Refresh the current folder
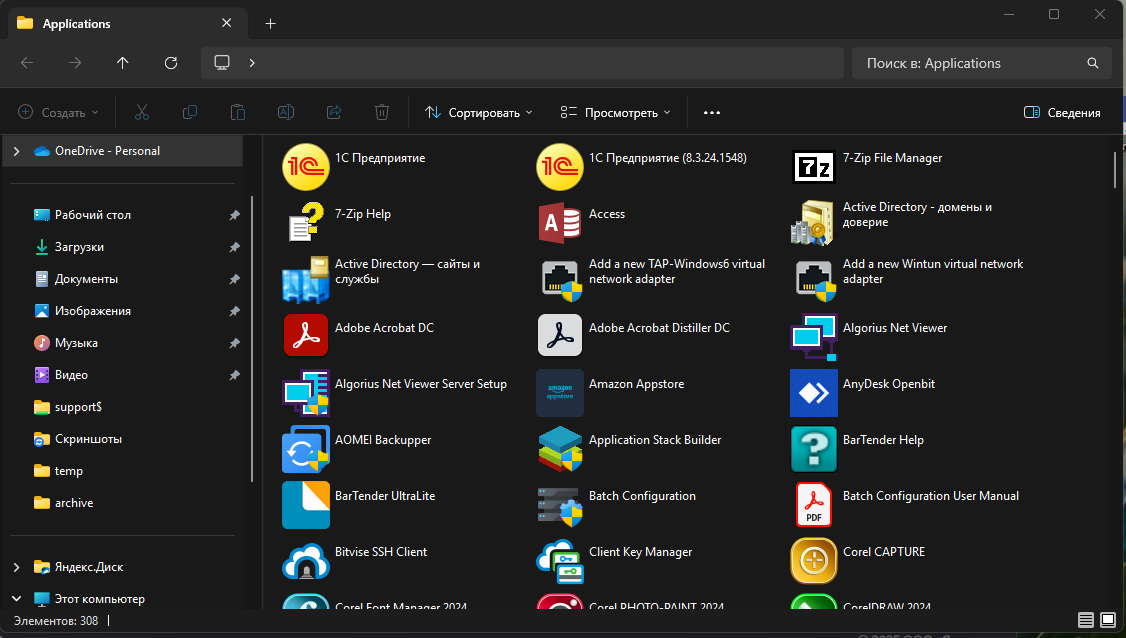Image resolution: width=1126 pixels, height=638 pixels. tap(171, 63)
